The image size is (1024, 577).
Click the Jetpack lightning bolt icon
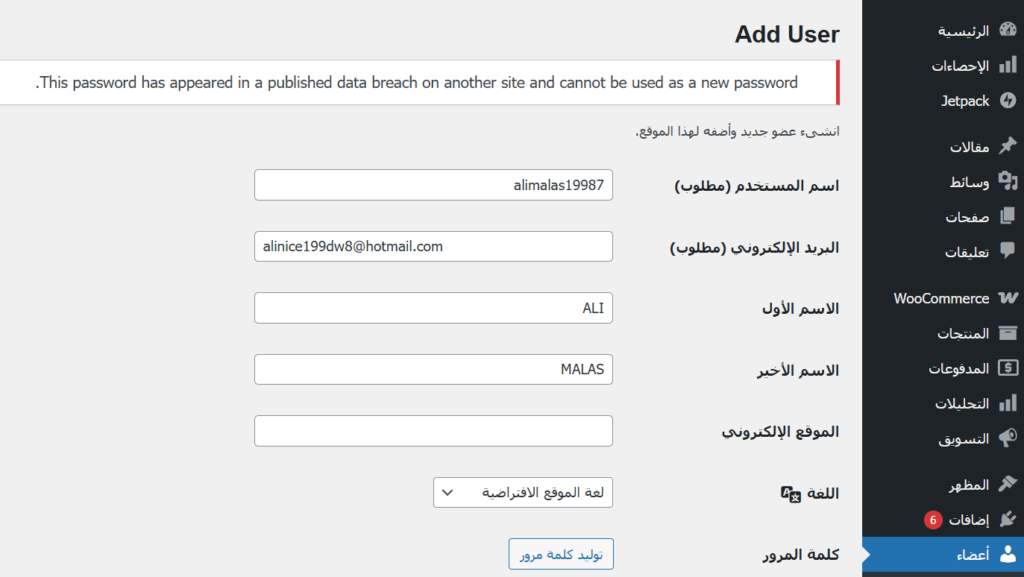[1007, 101]
